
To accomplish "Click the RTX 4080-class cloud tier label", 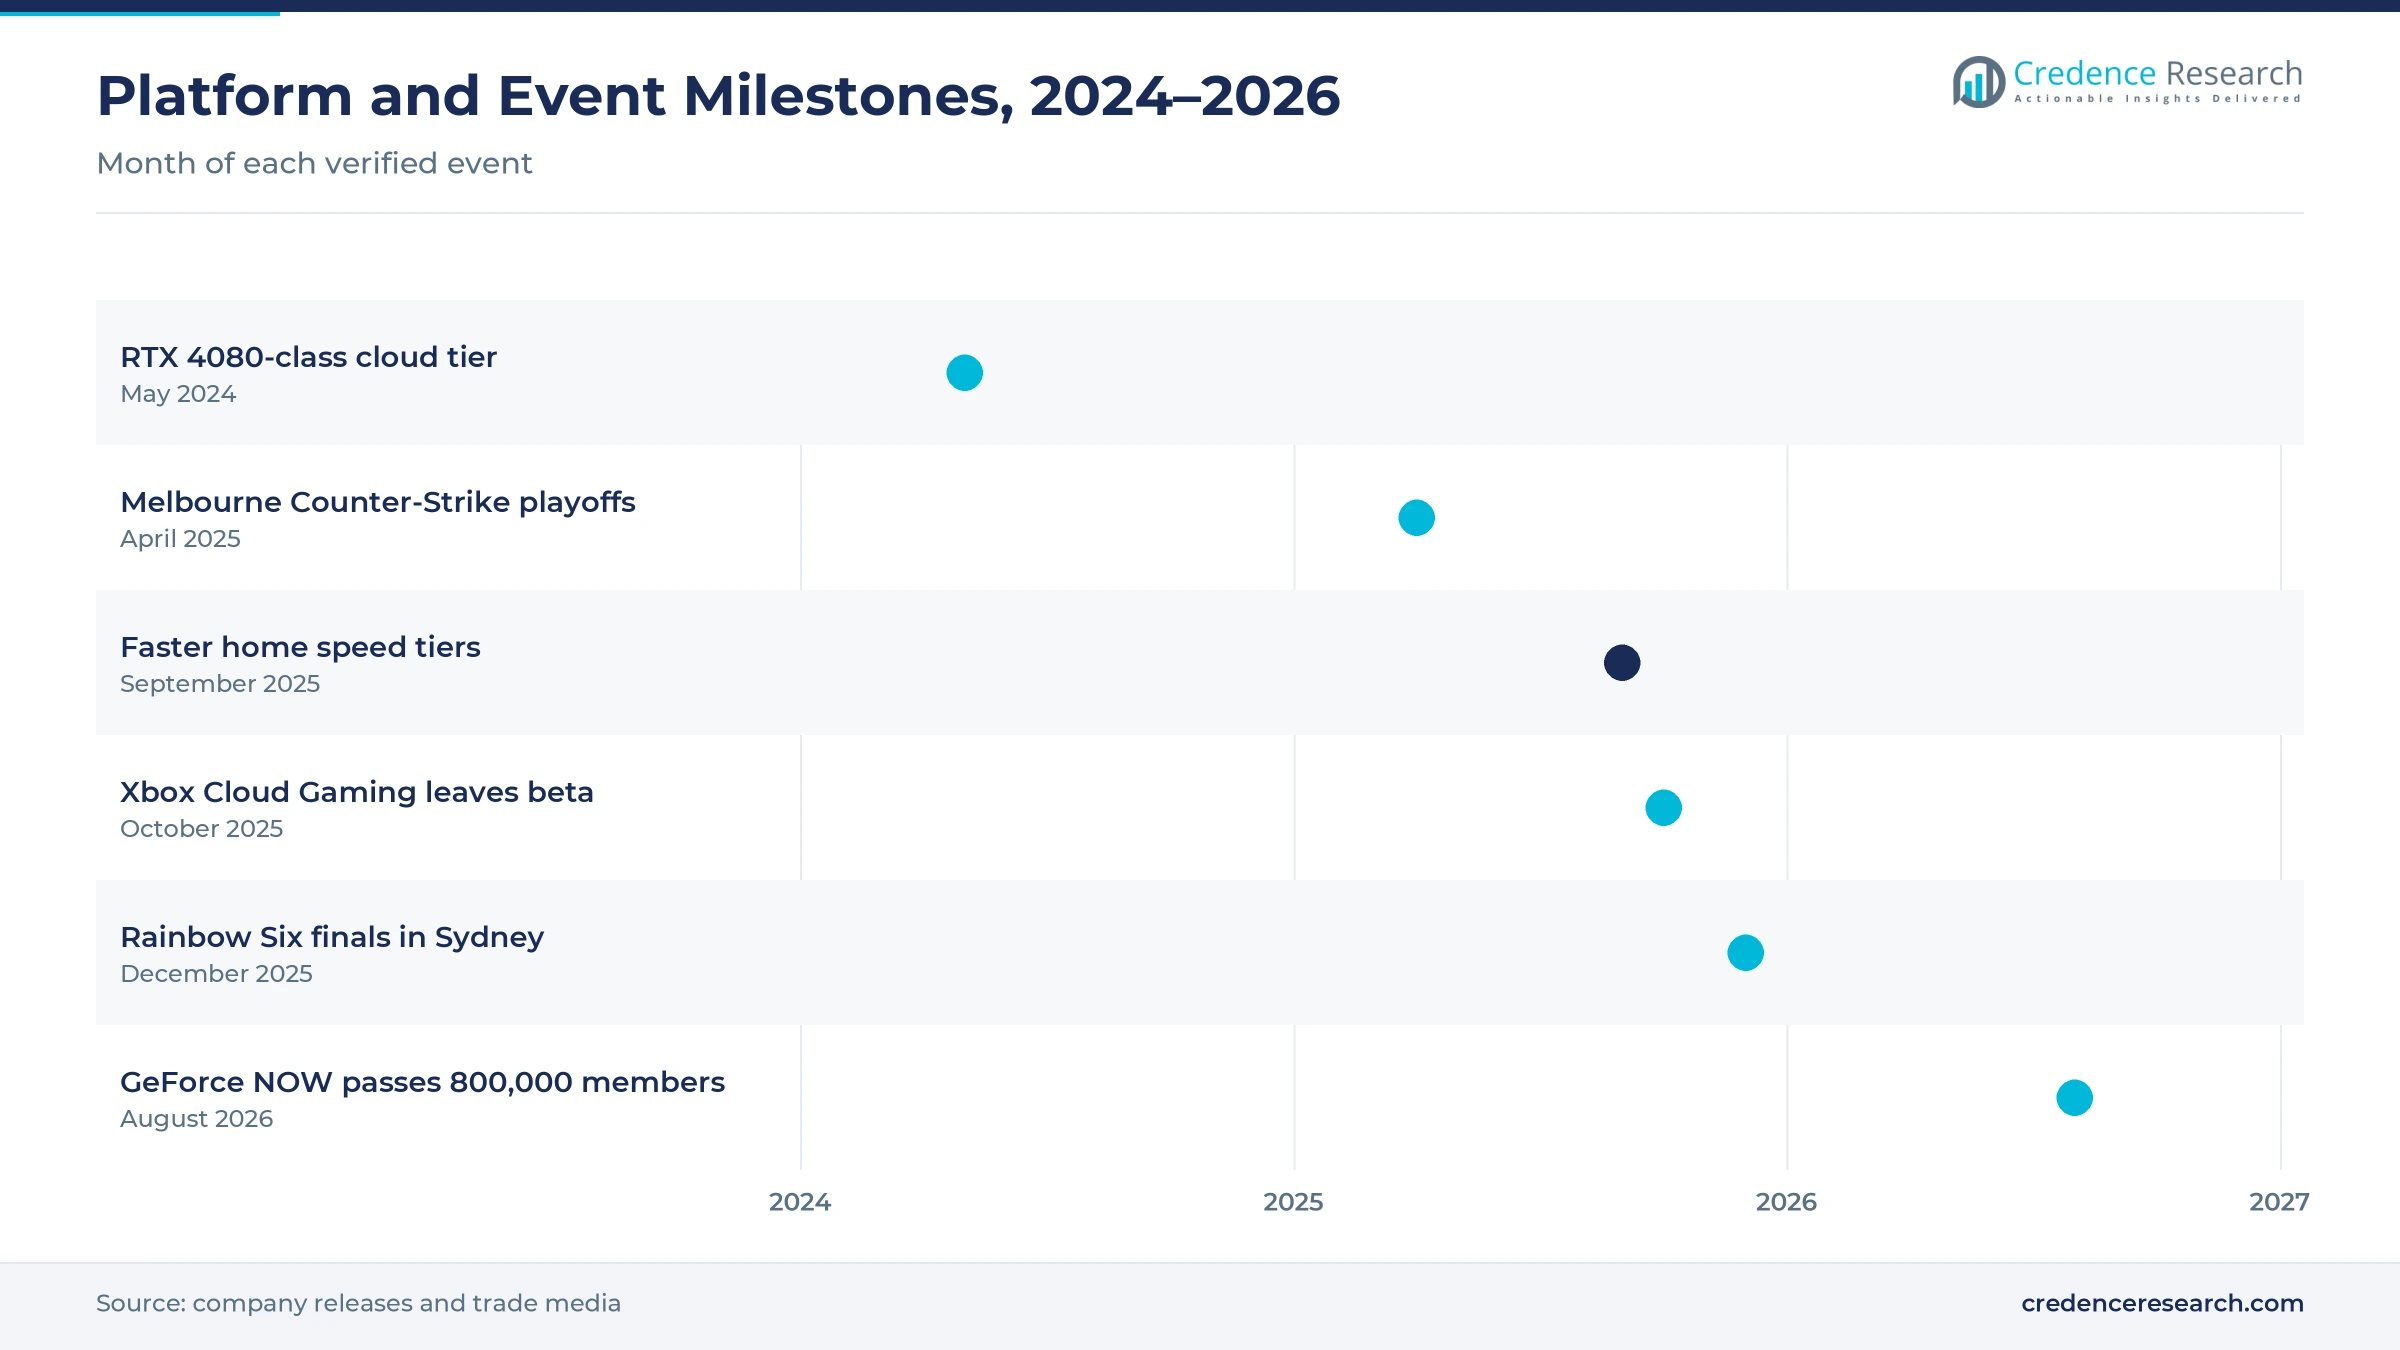I will 308,357.
